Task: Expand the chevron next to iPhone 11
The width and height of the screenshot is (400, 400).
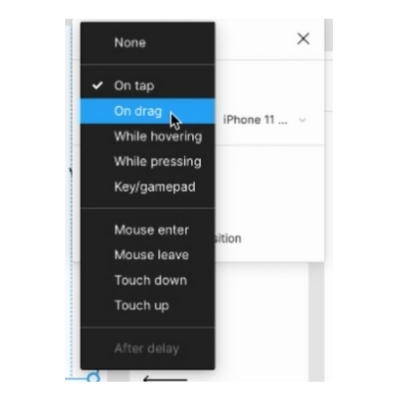Action: tap(302, 120)
